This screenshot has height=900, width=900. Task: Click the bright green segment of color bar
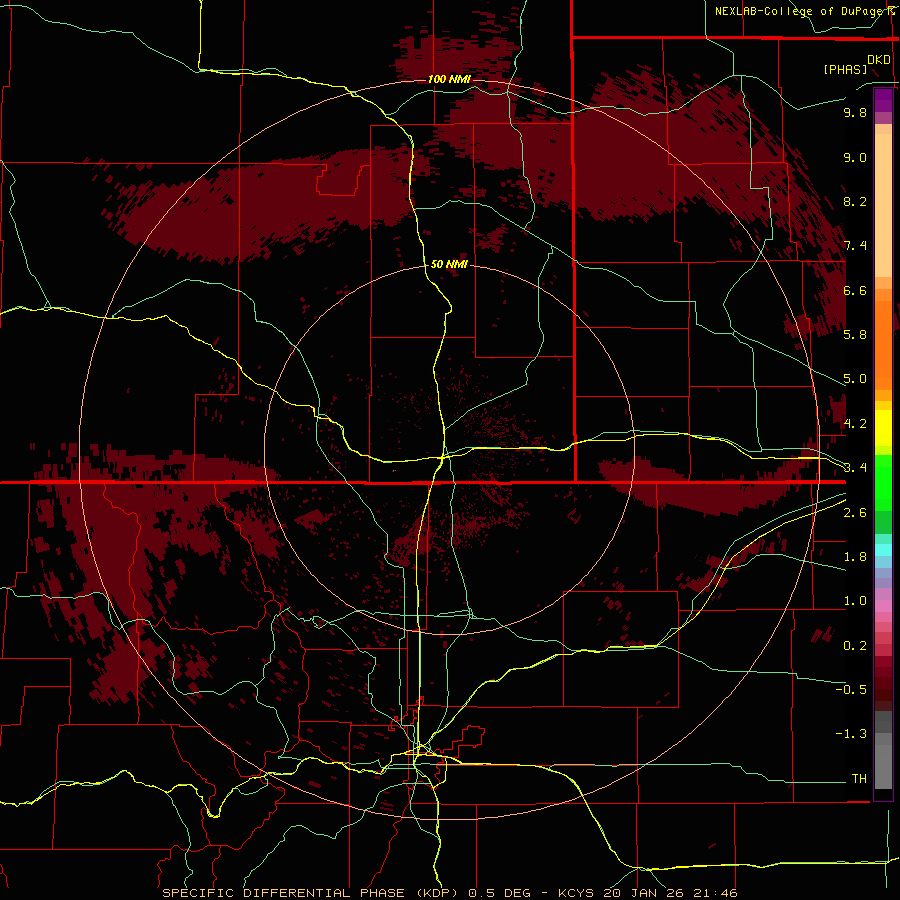[883, 483]
